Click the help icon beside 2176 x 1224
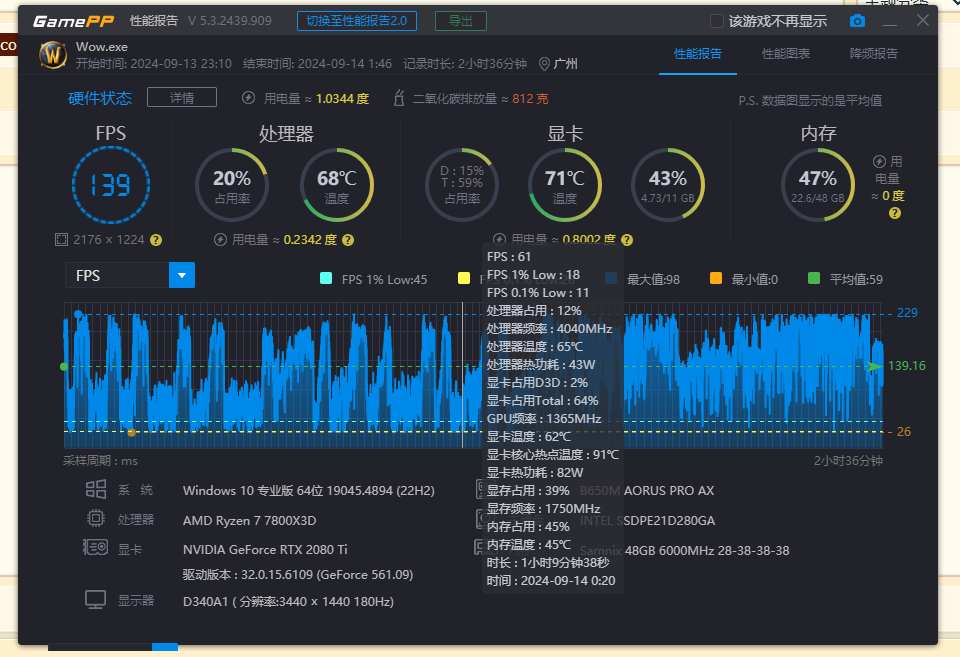Viewport: 960px width, 657px height. click(x=156, y=240)
